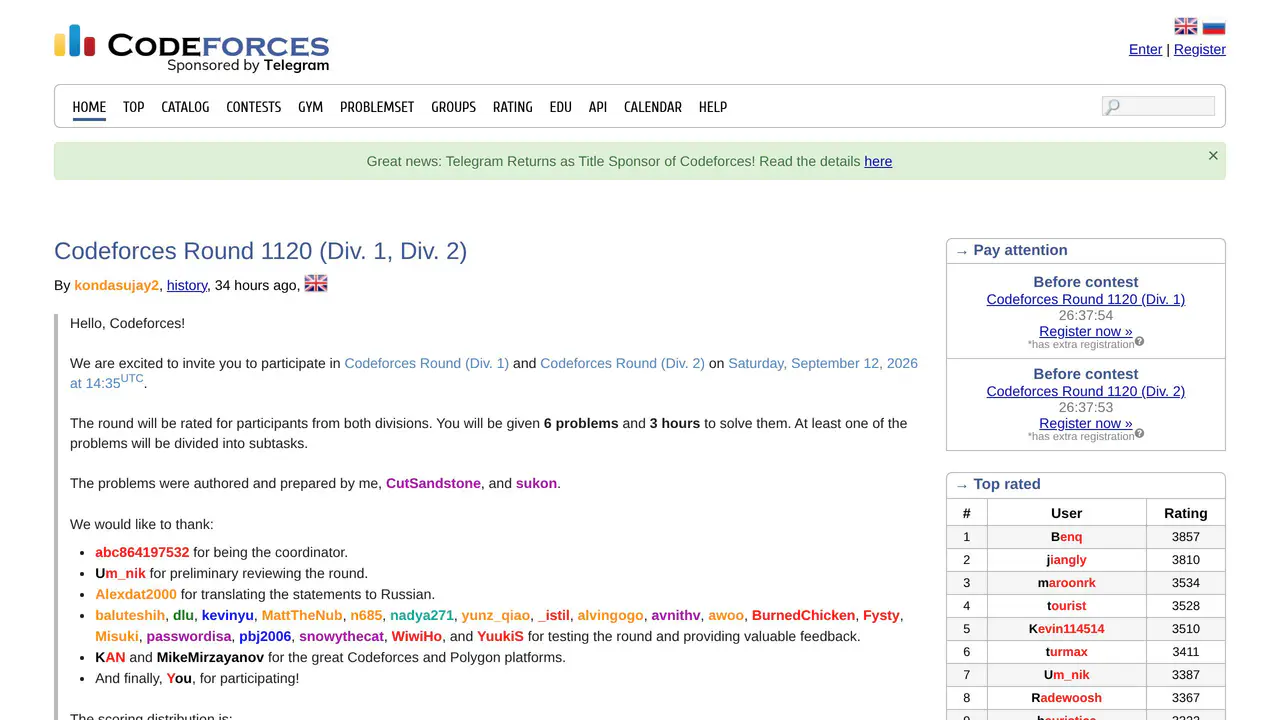
Task: Open KAN profile link
Action: [x=110, y=657]
